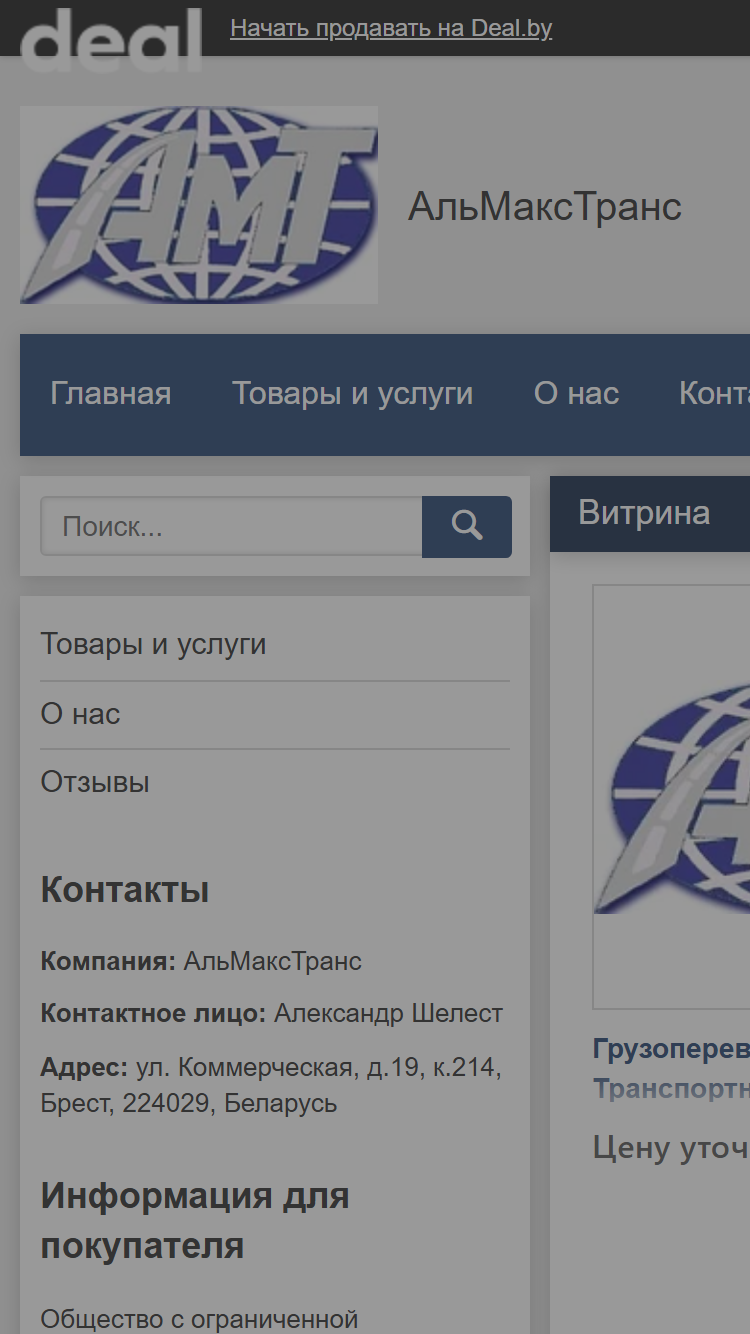This screenshot has height=1334, width=750.
Task: Click the 'Александр Шелест' contact name
Action: pyautogui.click(x=388, y=1013)
